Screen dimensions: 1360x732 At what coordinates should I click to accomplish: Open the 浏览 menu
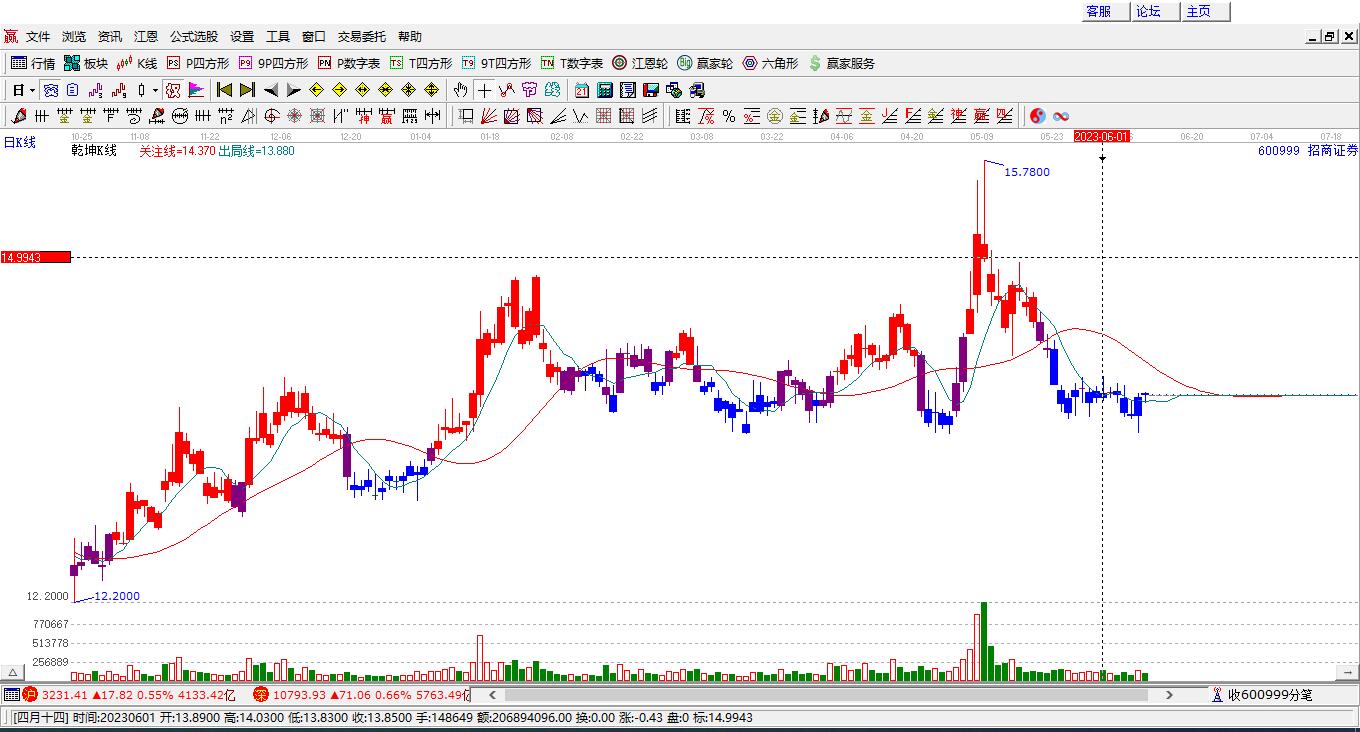(74, 37)
